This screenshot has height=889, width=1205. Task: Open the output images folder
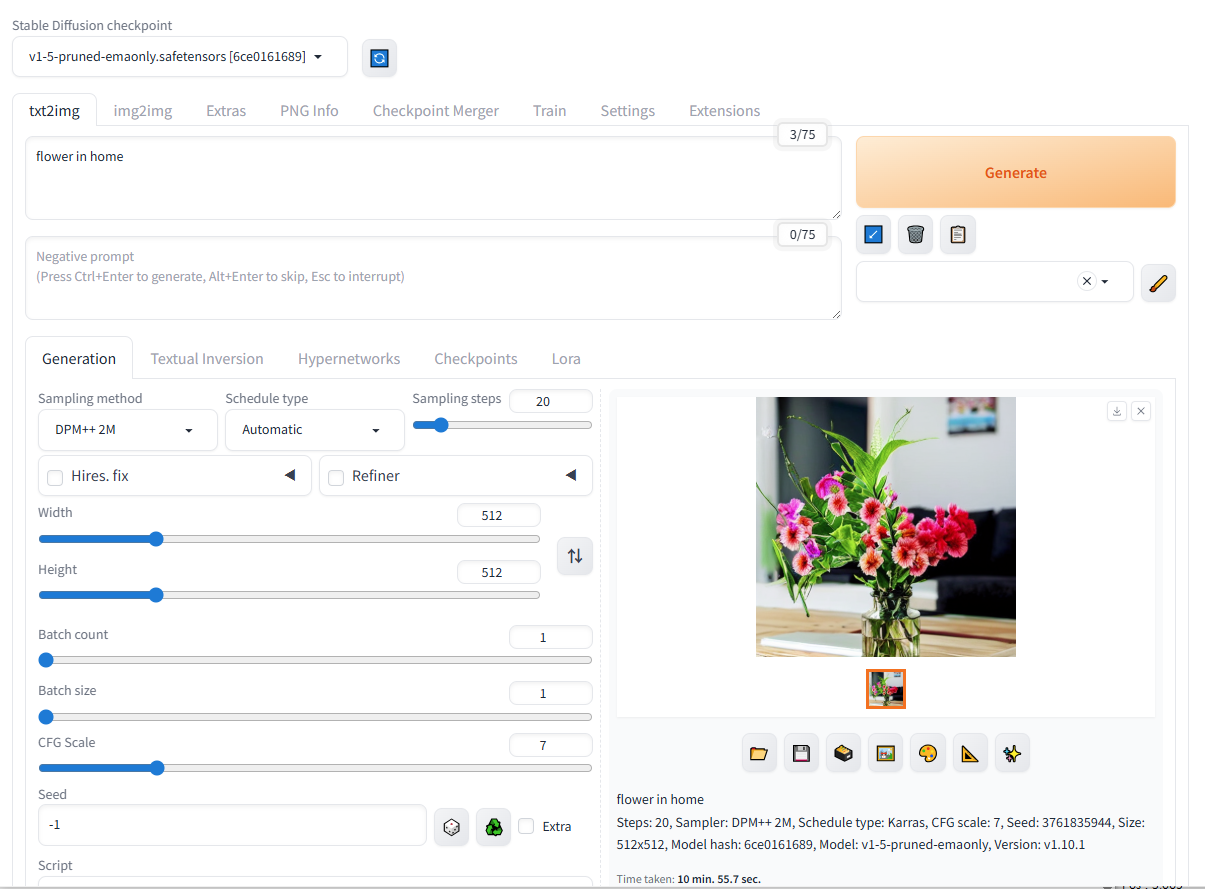coord(759,753)
